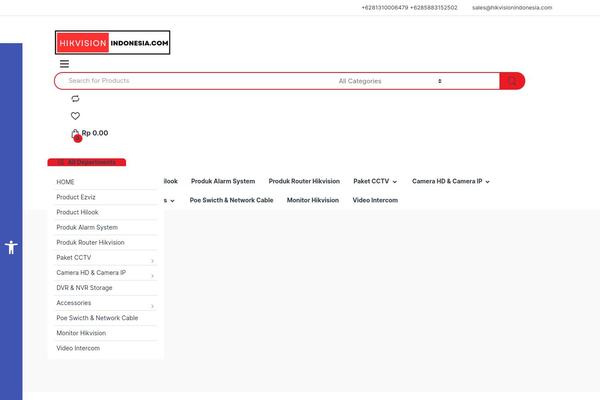This screenshot has height=400, width=600.
Task: Select Video Intercom in the sidebar
Action: tap(78, 348)
